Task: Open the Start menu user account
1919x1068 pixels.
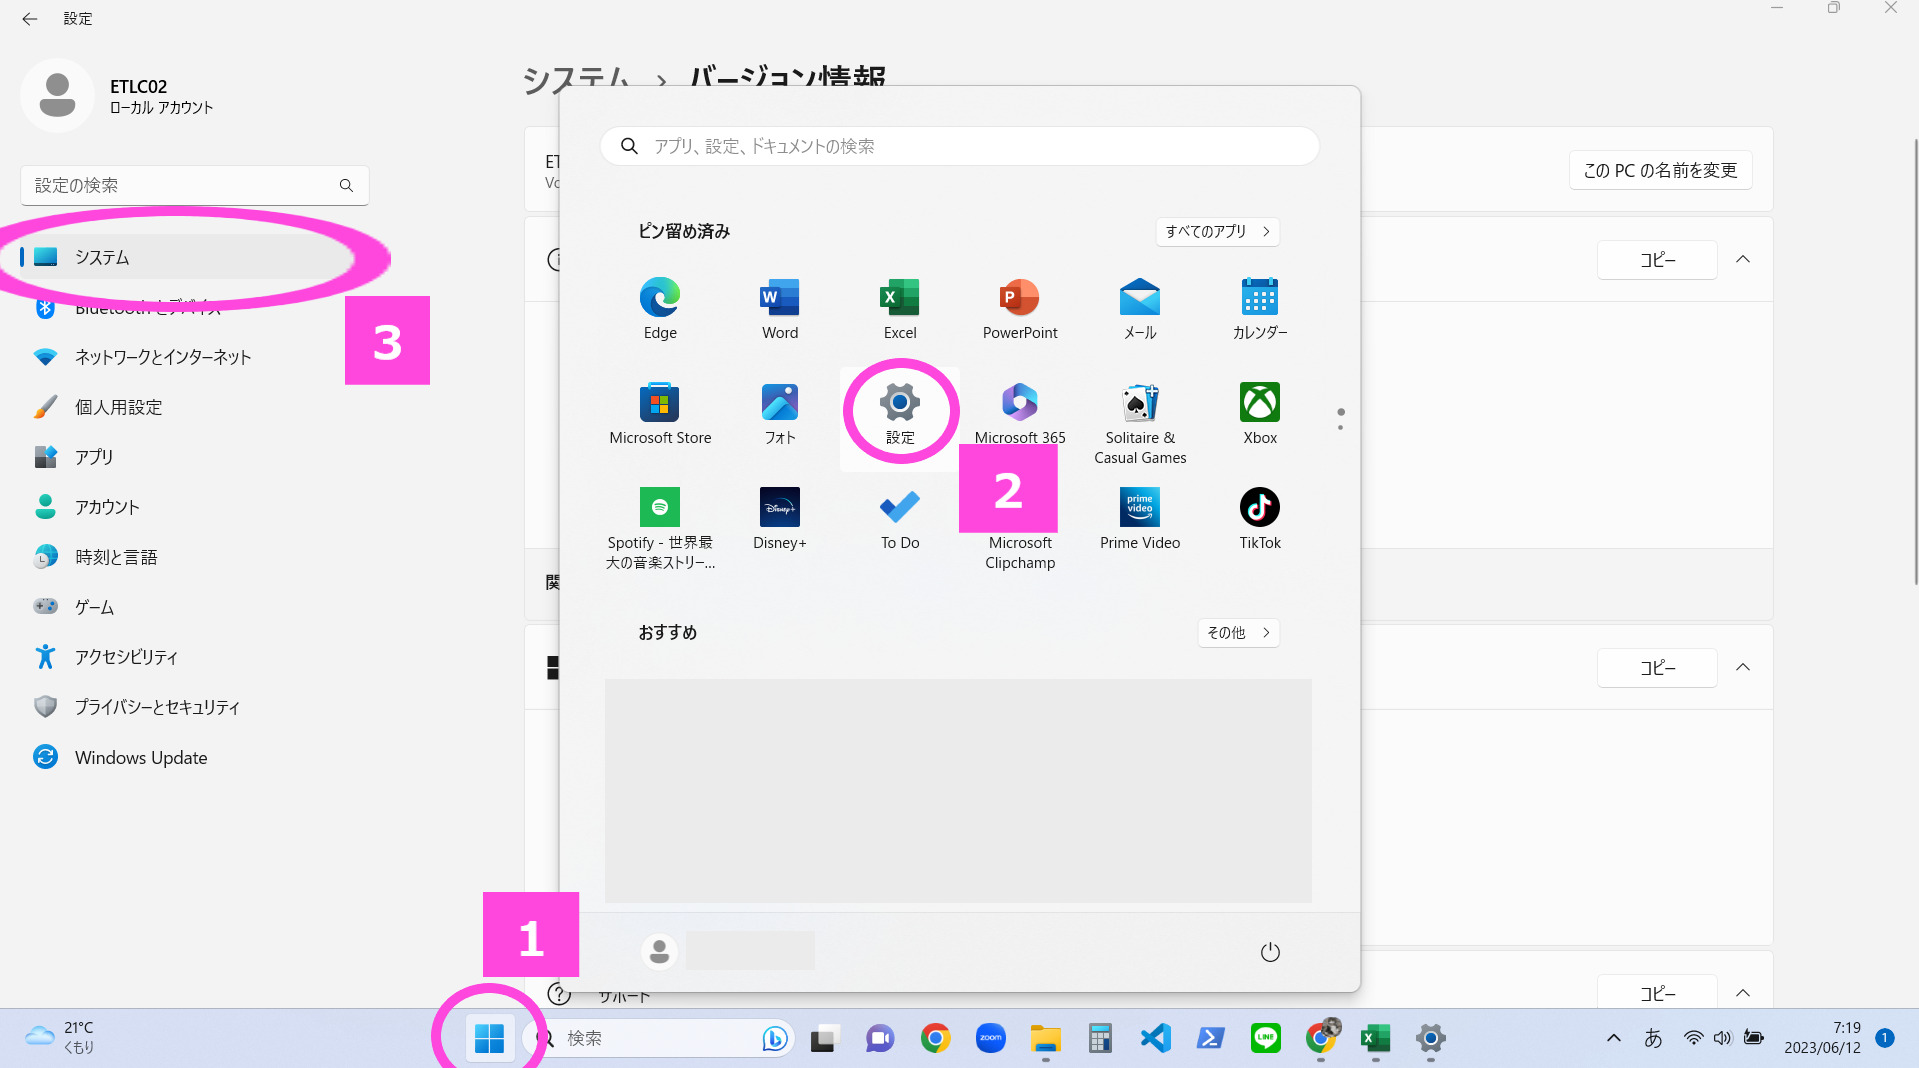Action: (x=728, y=951)
